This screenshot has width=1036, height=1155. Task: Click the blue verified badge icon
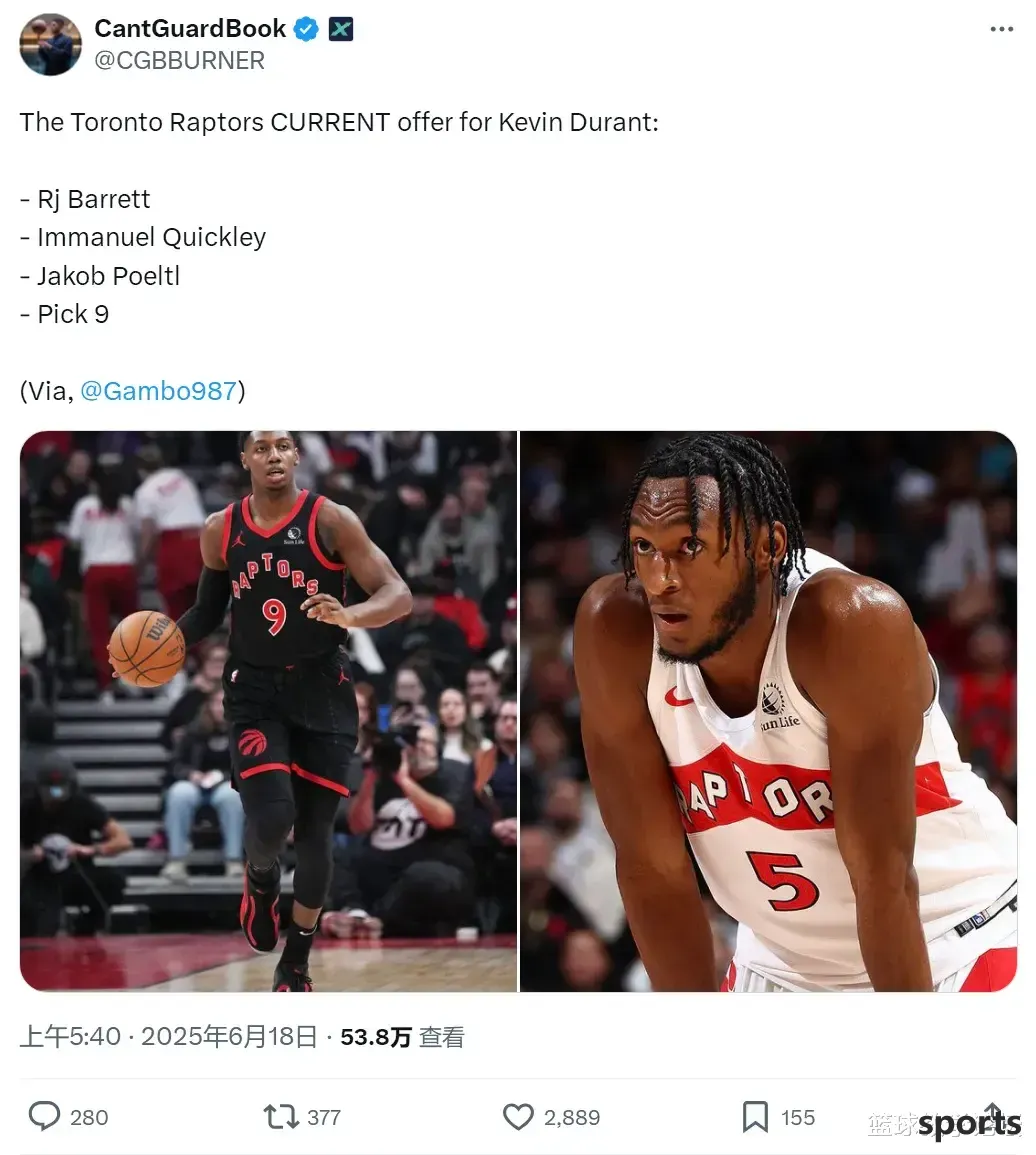[306, 29]
